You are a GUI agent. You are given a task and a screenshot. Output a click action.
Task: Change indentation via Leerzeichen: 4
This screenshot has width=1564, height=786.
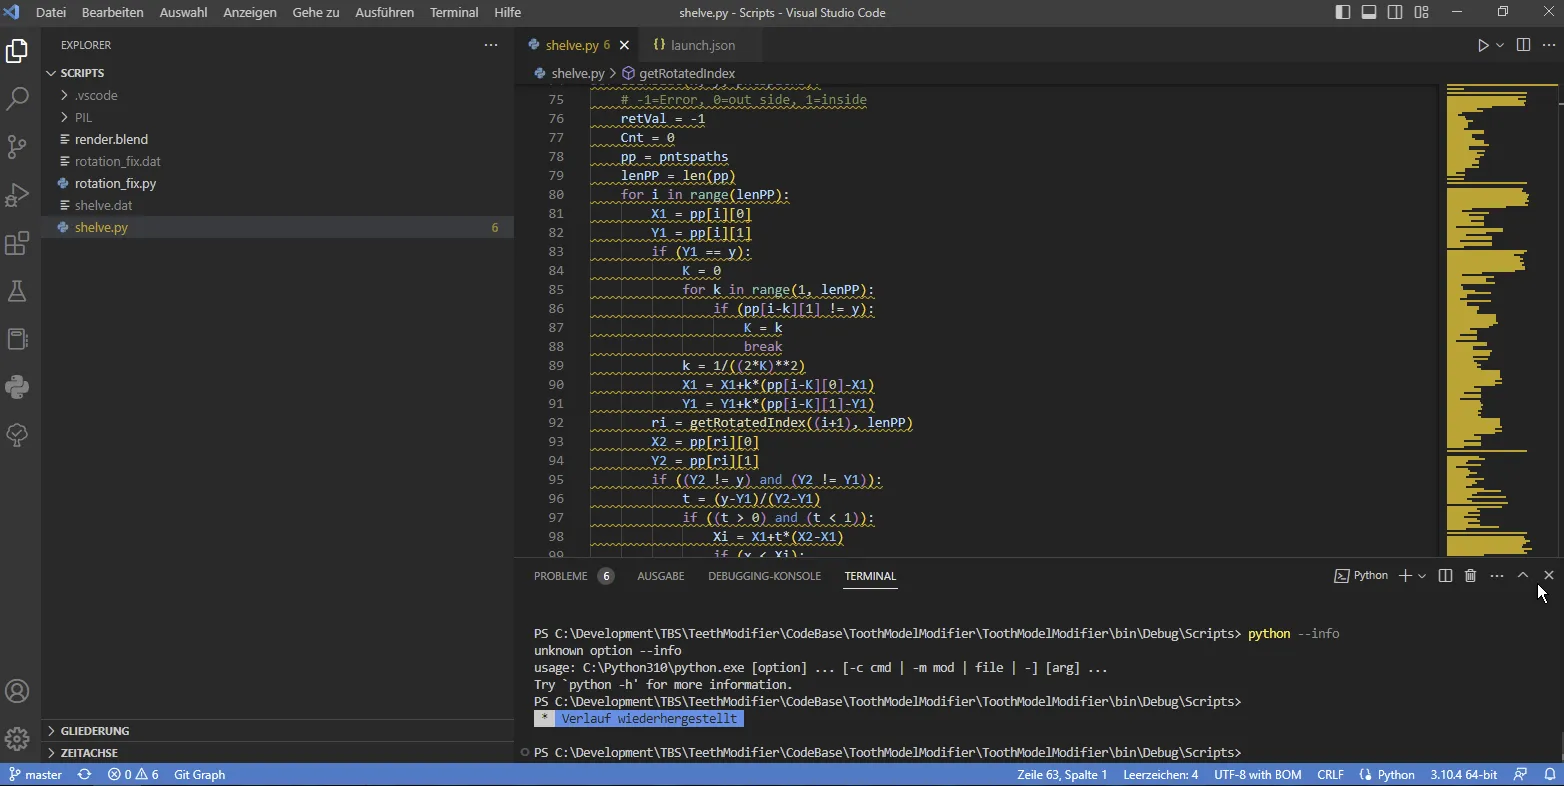pyautogui.click(x=1160, y=775)
